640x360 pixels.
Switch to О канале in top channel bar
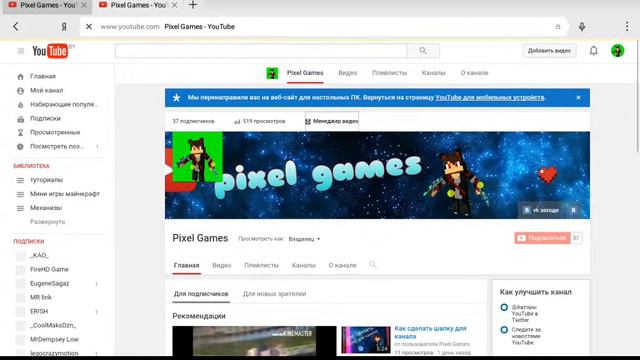474,73
